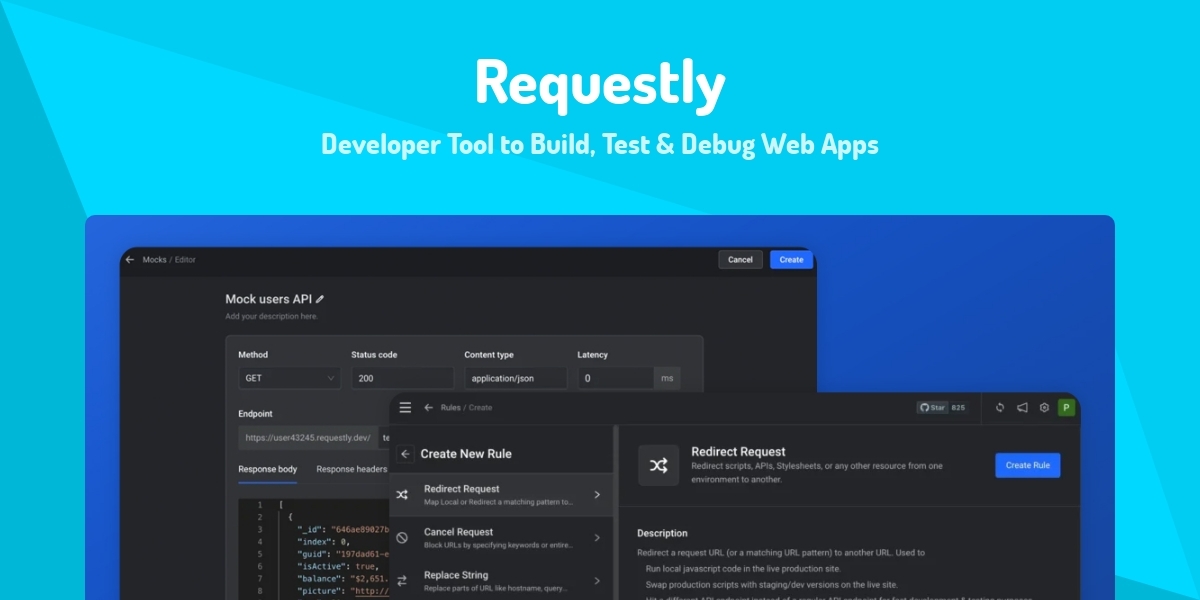
Task: Open the hamburger menu in Rules window
Action: coord(405,407)
